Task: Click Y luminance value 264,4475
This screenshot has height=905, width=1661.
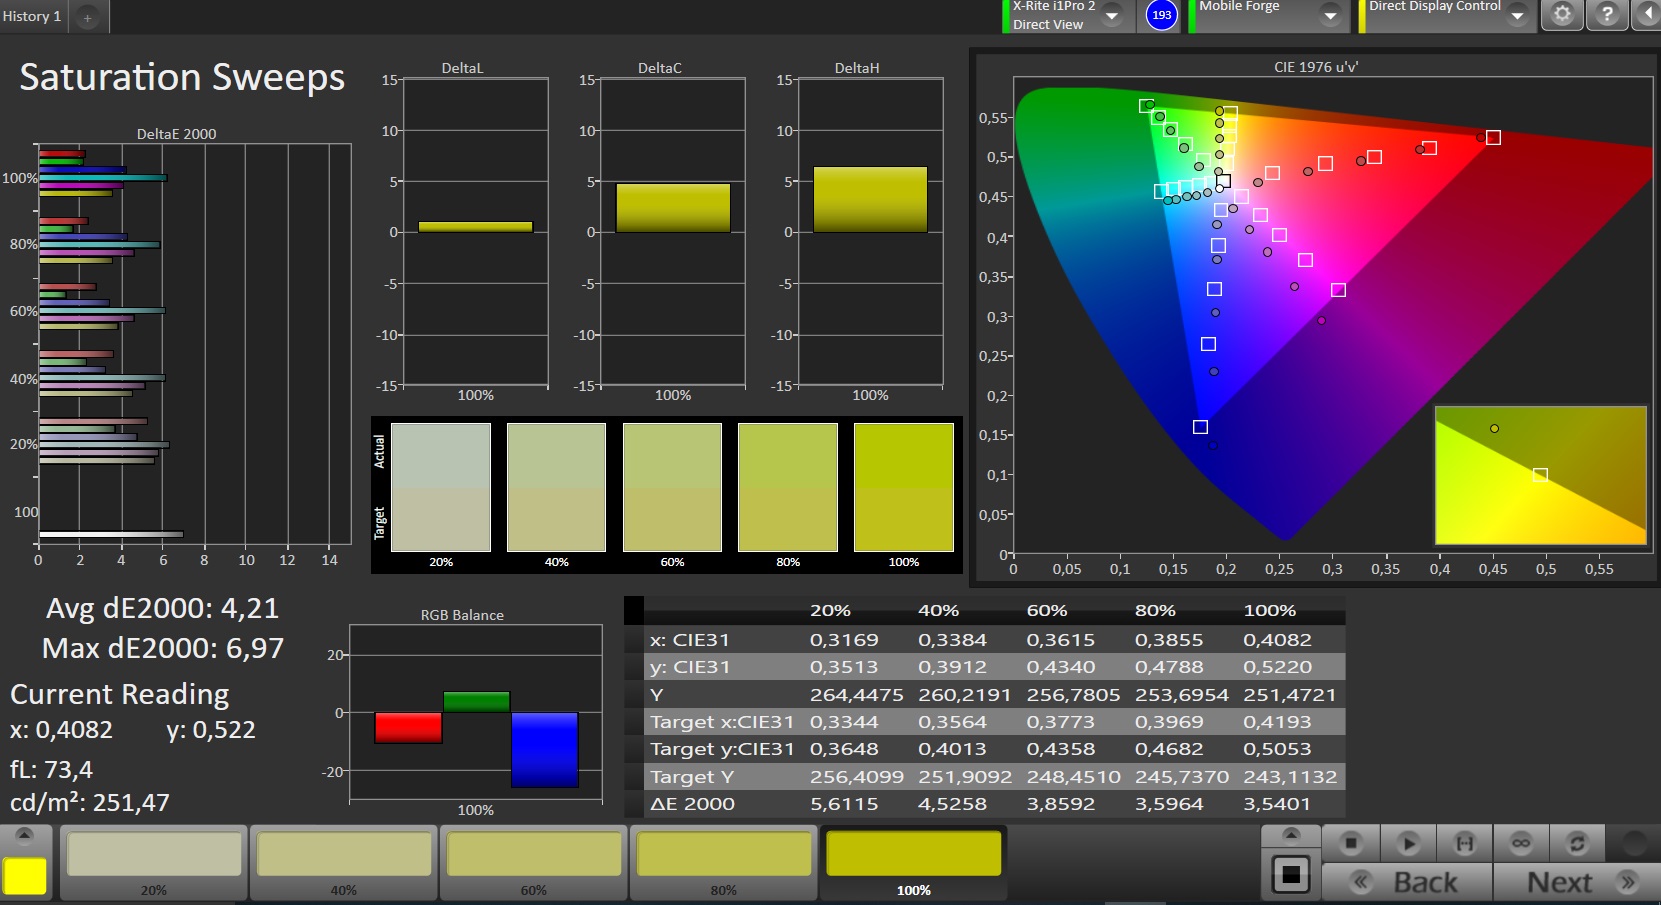Action: (x=856, y=695)
